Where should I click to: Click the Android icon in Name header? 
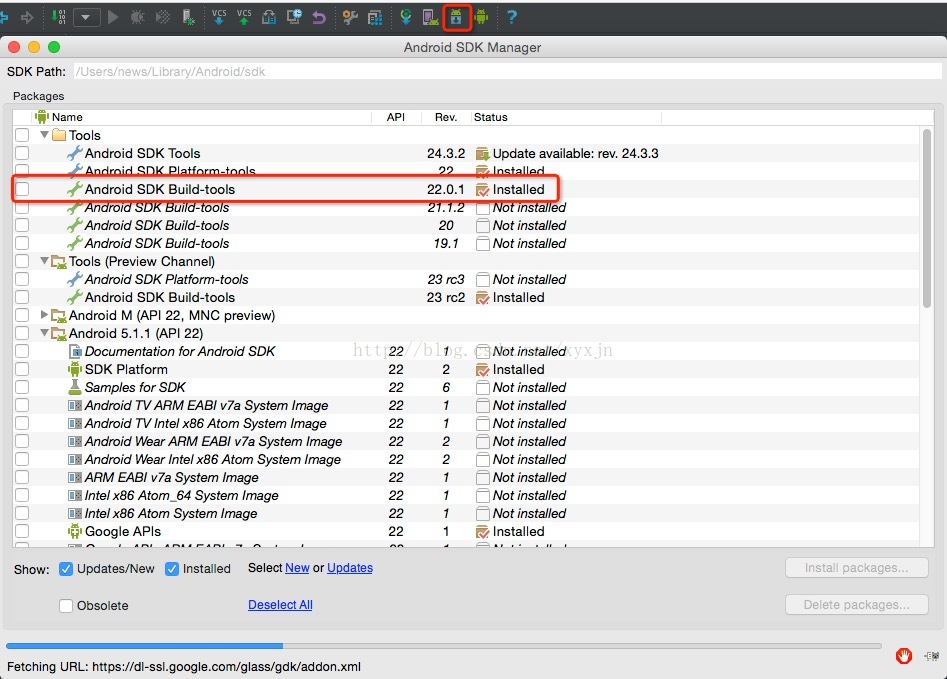point(42,117)
